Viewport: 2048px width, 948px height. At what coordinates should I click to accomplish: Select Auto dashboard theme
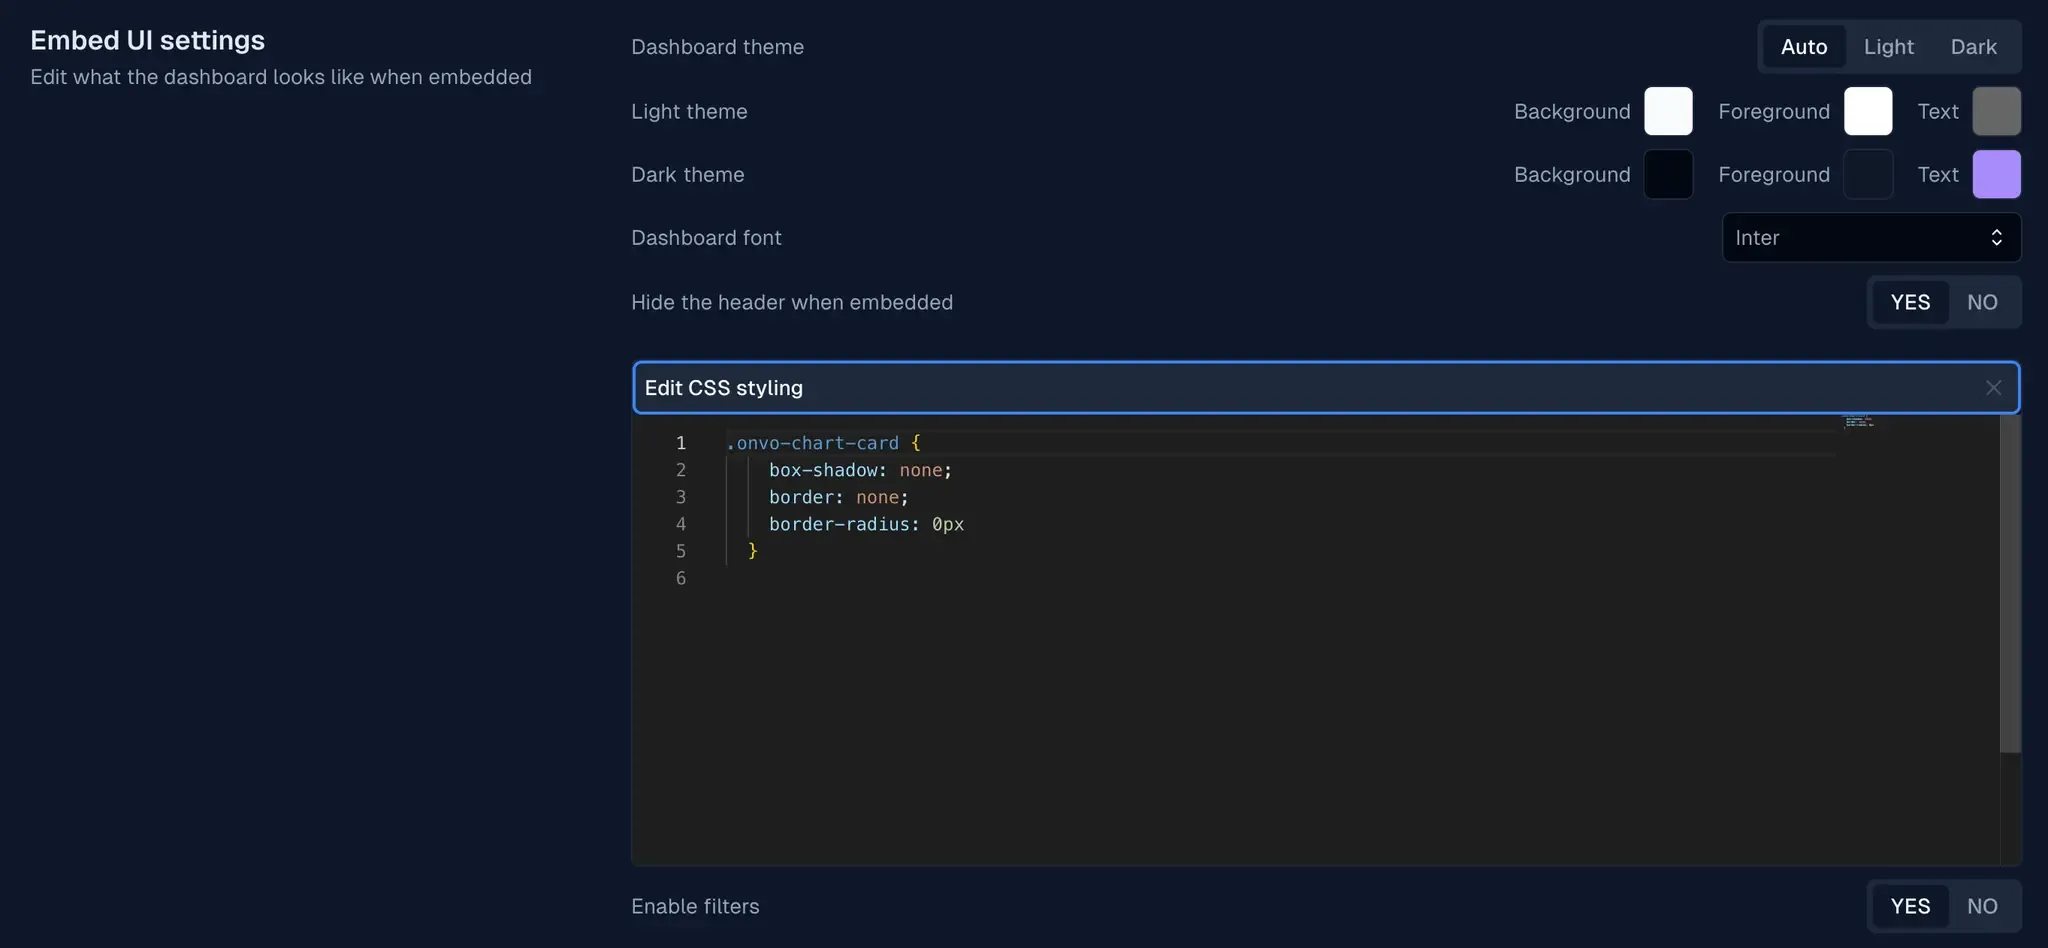[x=1803, y=47]
